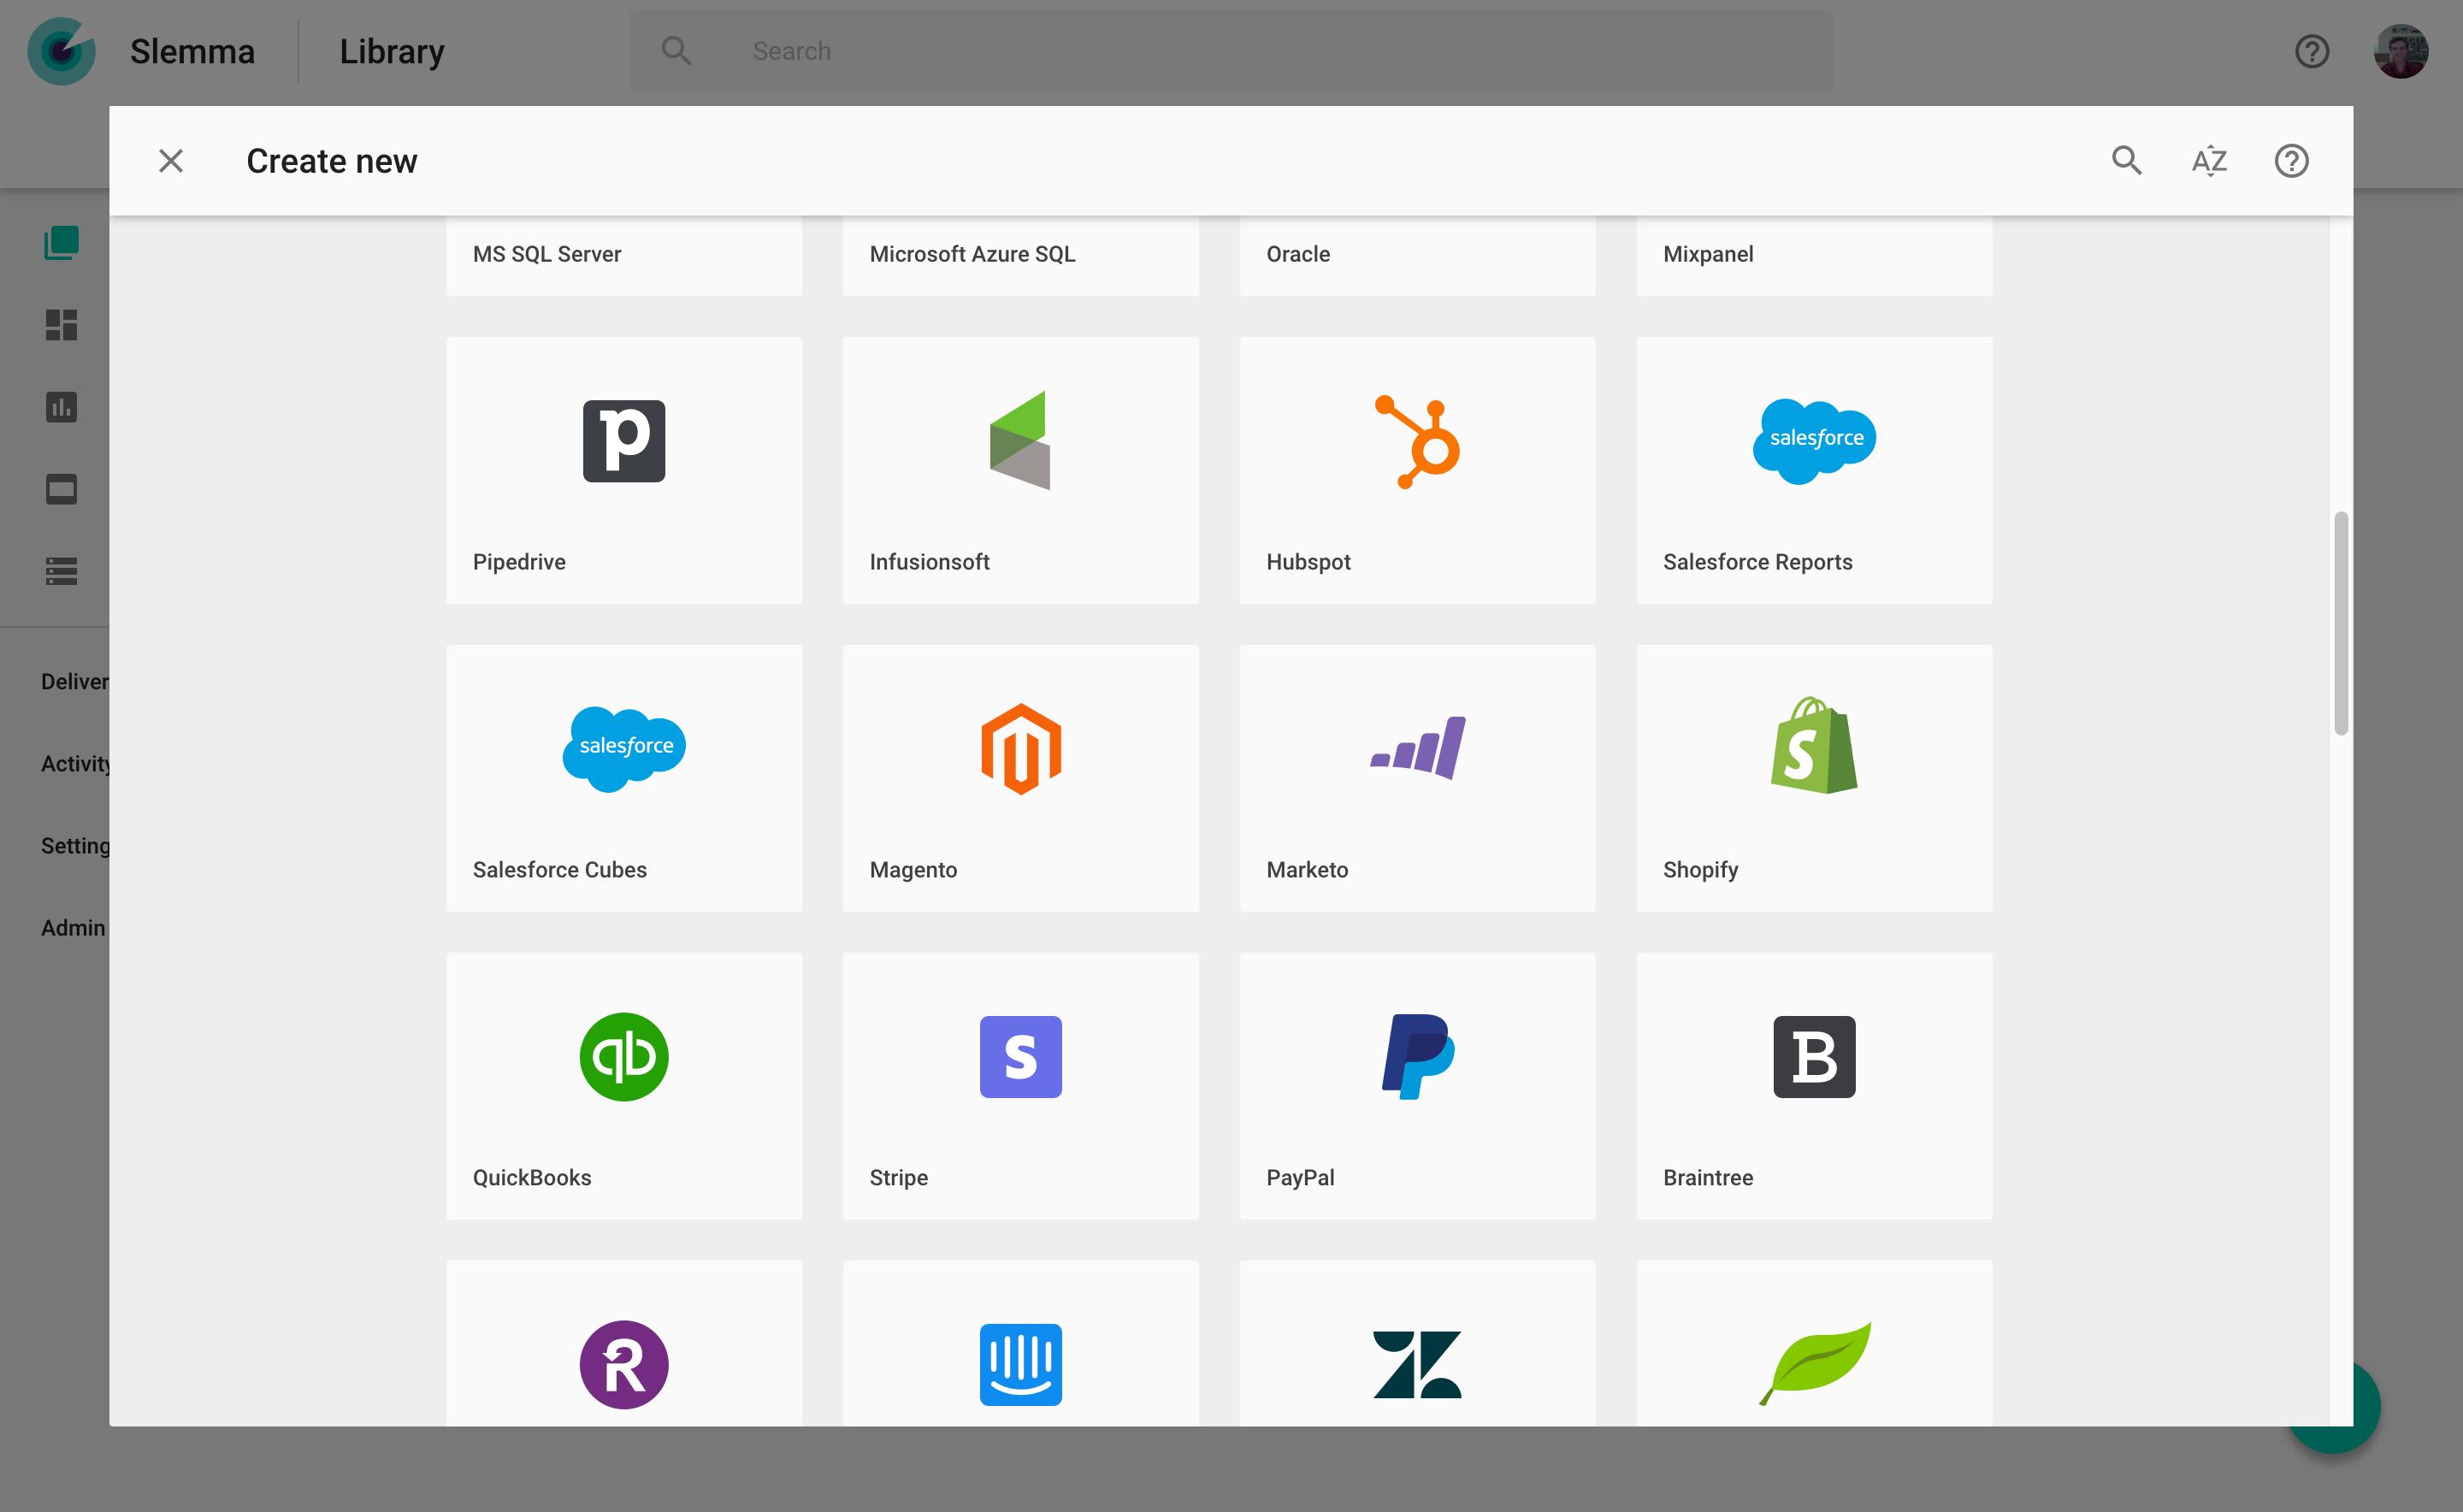
Task: Select the Zendesk logo tile
Action: pos(1417,1343)
